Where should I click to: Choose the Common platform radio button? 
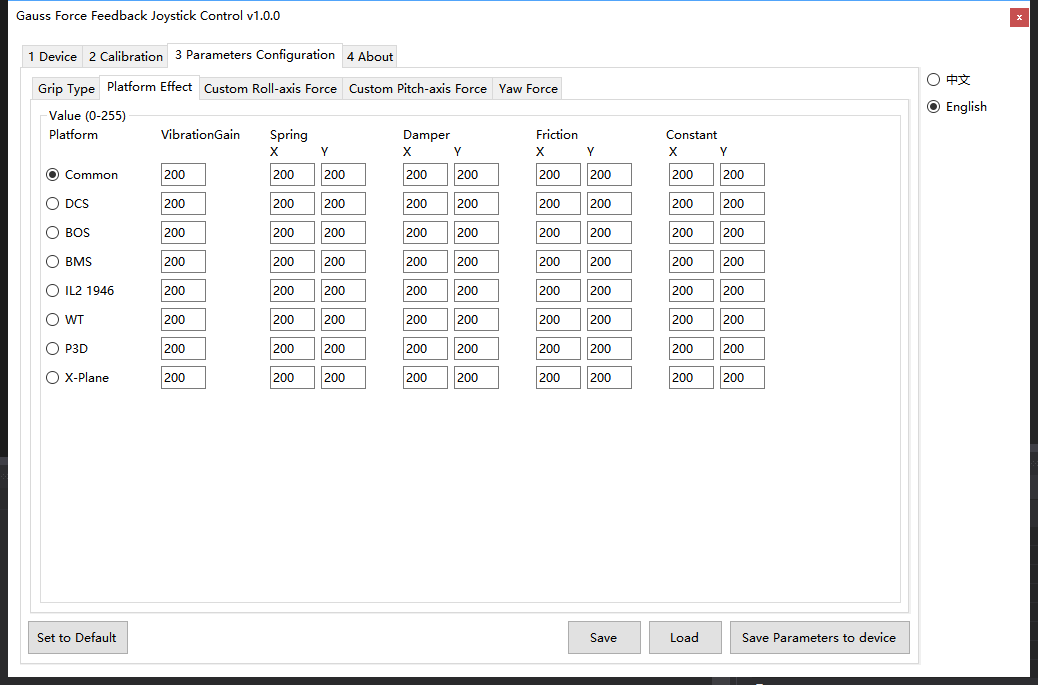click(81, 175)
